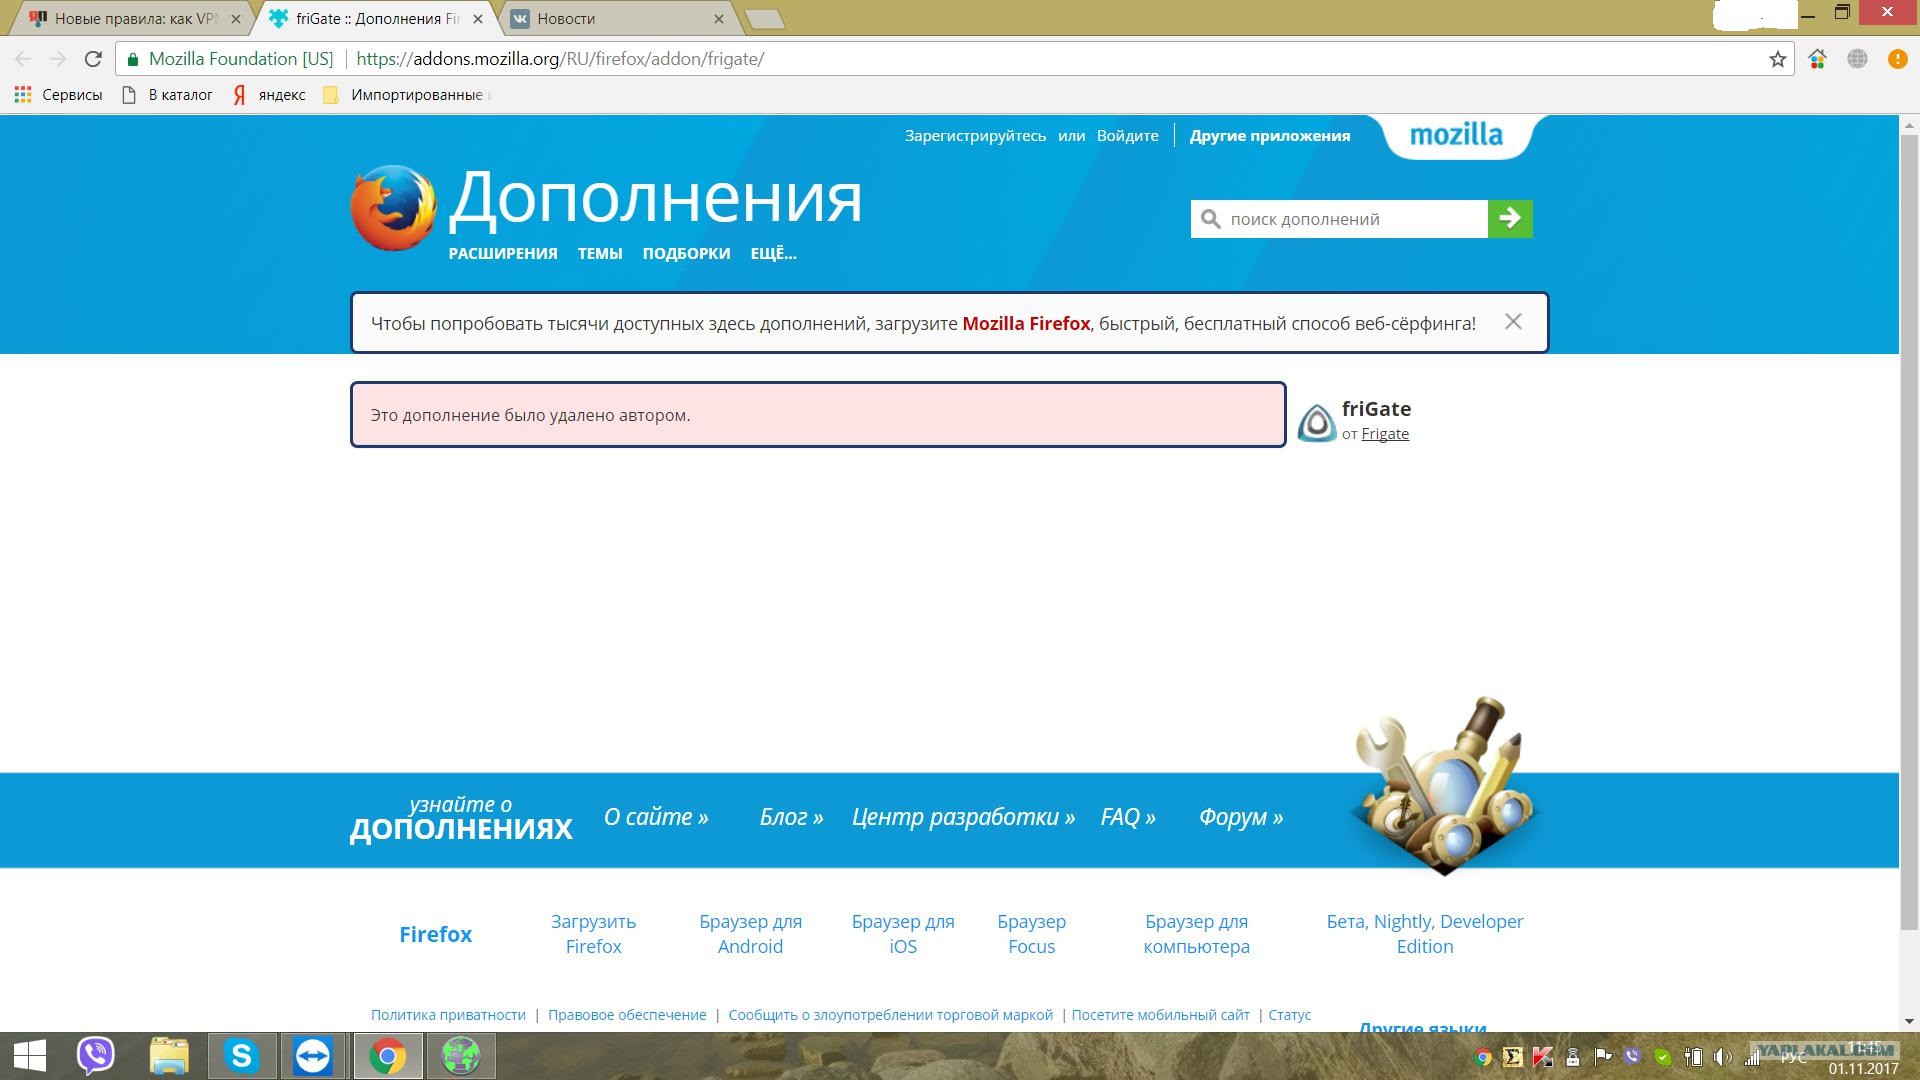
Task: Open the РАСШИРЕНИЯ menu
Action: 503,254
